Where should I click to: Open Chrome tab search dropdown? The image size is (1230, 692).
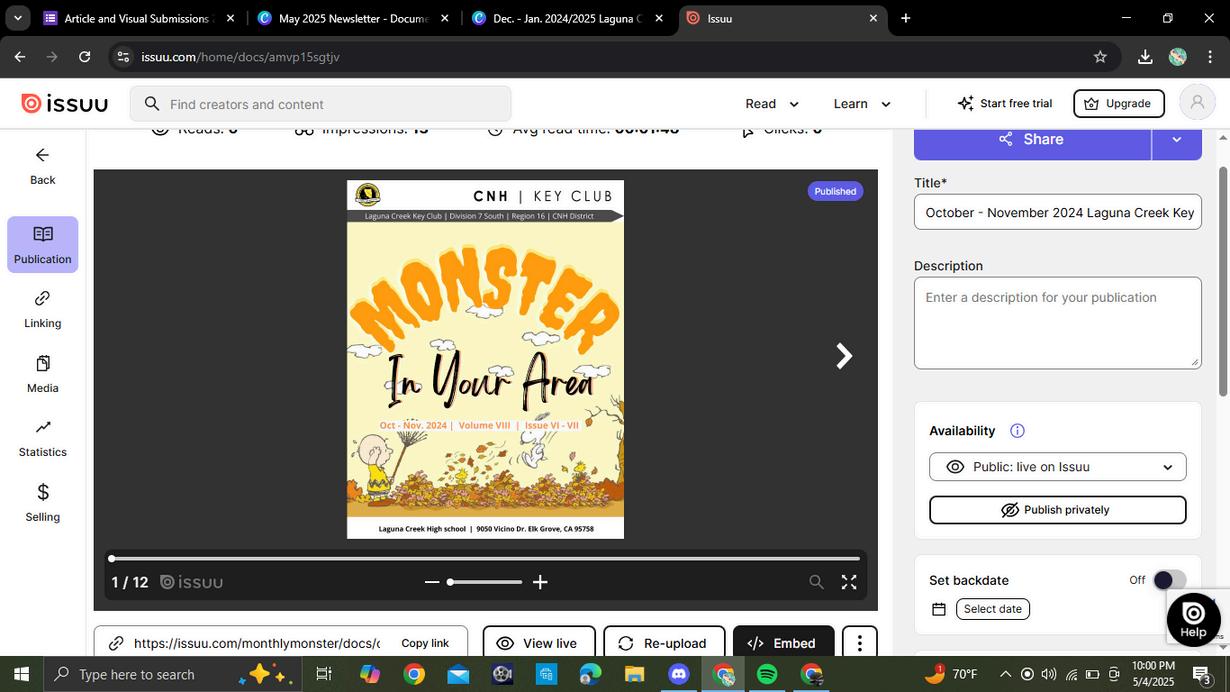pyautogui.click(x=17, y=18)
